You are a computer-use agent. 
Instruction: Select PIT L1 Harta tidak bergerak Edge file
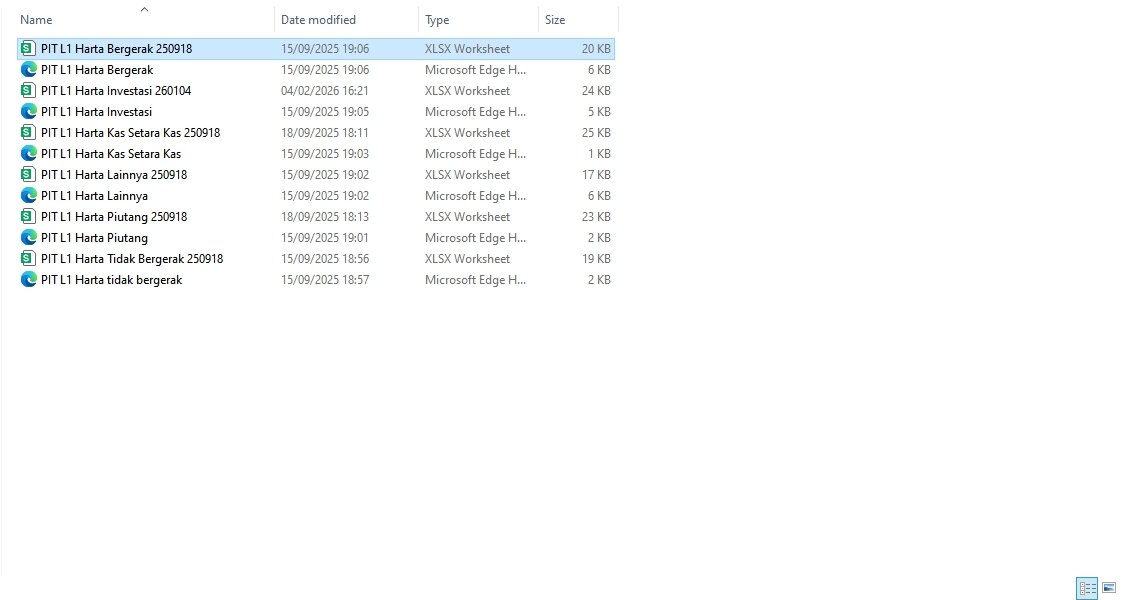[111, 280]
